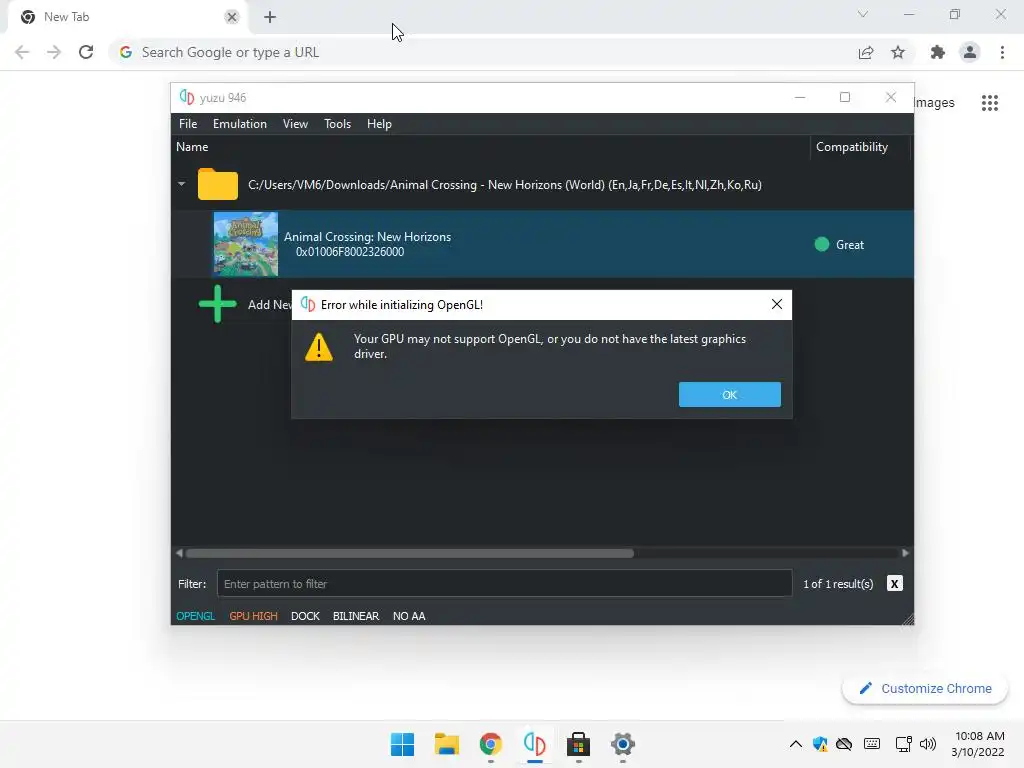Toggle the BILINEAR filter status button
The height and width of the screenshot is (768, 1024).
(x=356, y=616)
